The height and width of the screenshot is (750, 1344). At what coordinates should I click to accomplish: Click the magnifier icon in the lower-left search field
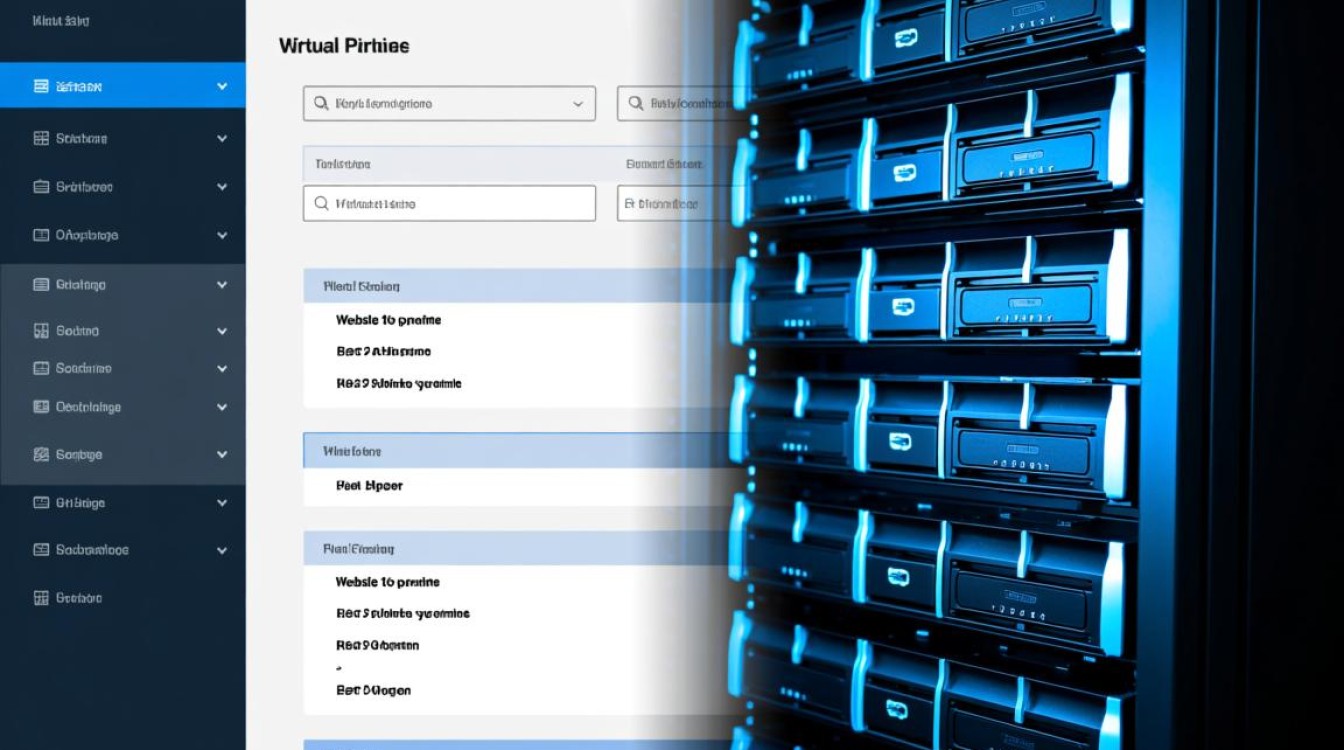pyautogui.click(x=321, y=203)
